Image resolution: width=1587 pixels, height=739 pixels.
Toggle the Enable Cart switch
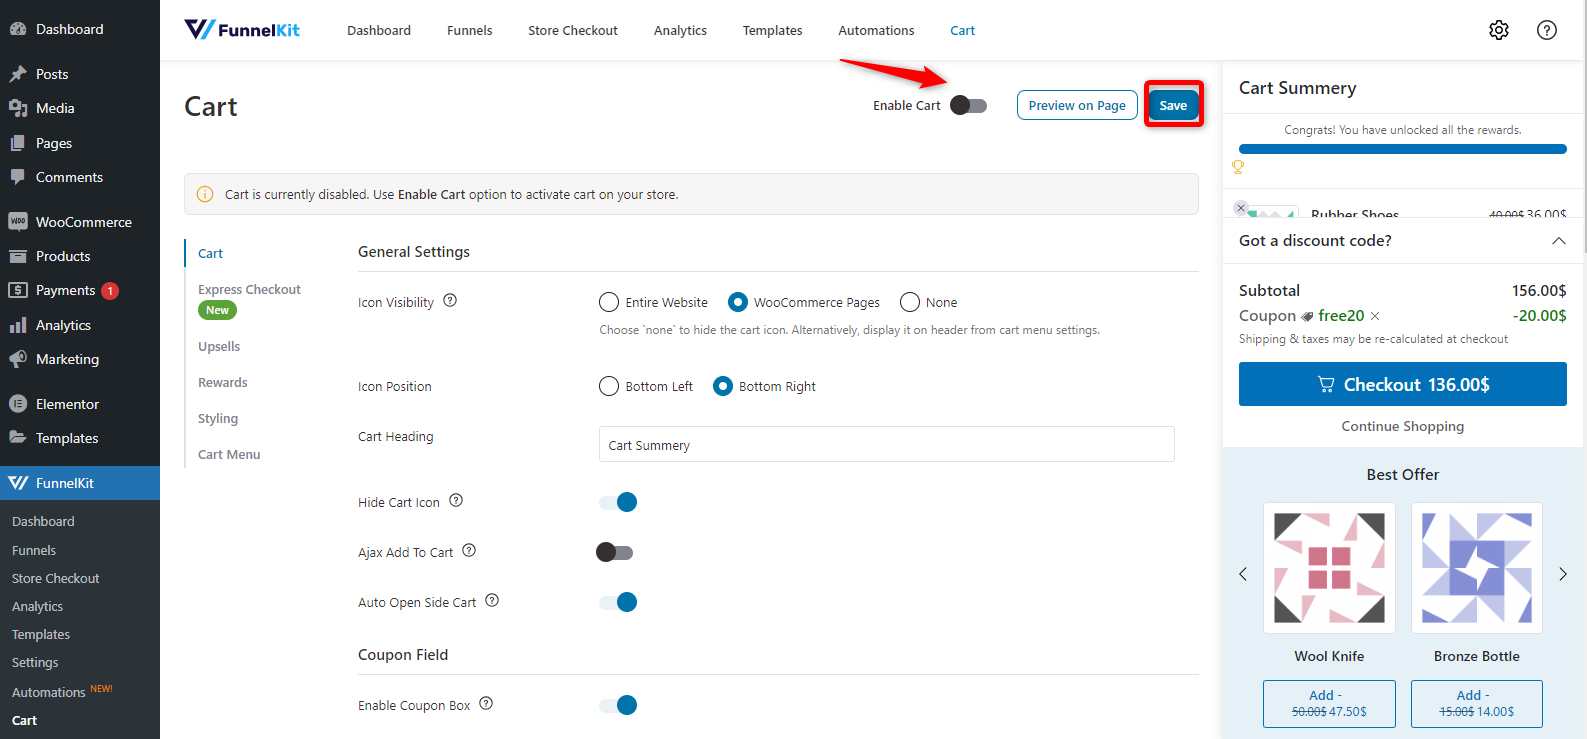(x=968, y=105)
